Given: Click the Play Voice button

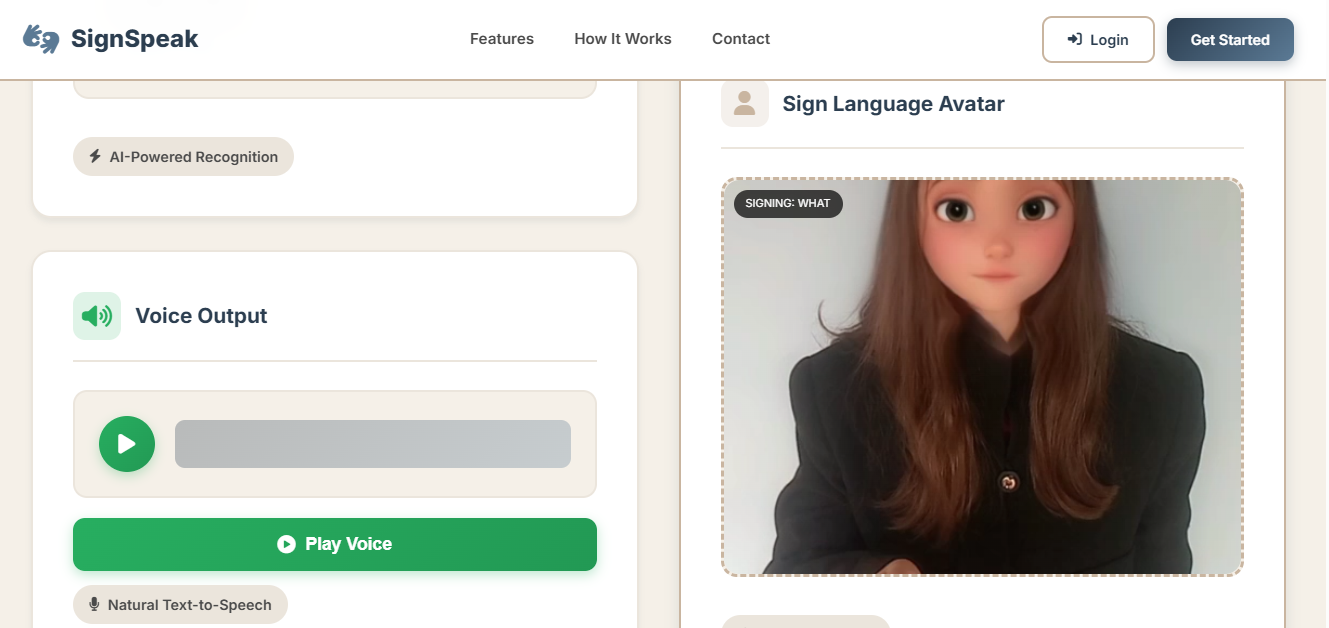Looking at the screenshot, I should [335, 544].
